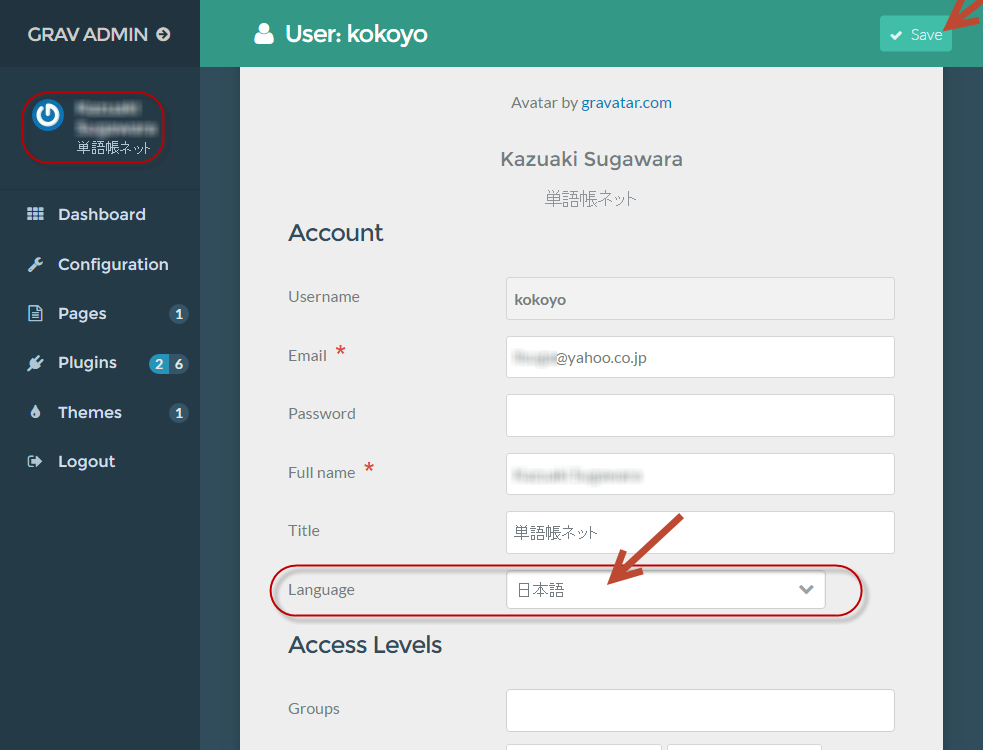Click into the Full name field
The width and height of the screenshot is (983, 750).
tap(700, 474)
